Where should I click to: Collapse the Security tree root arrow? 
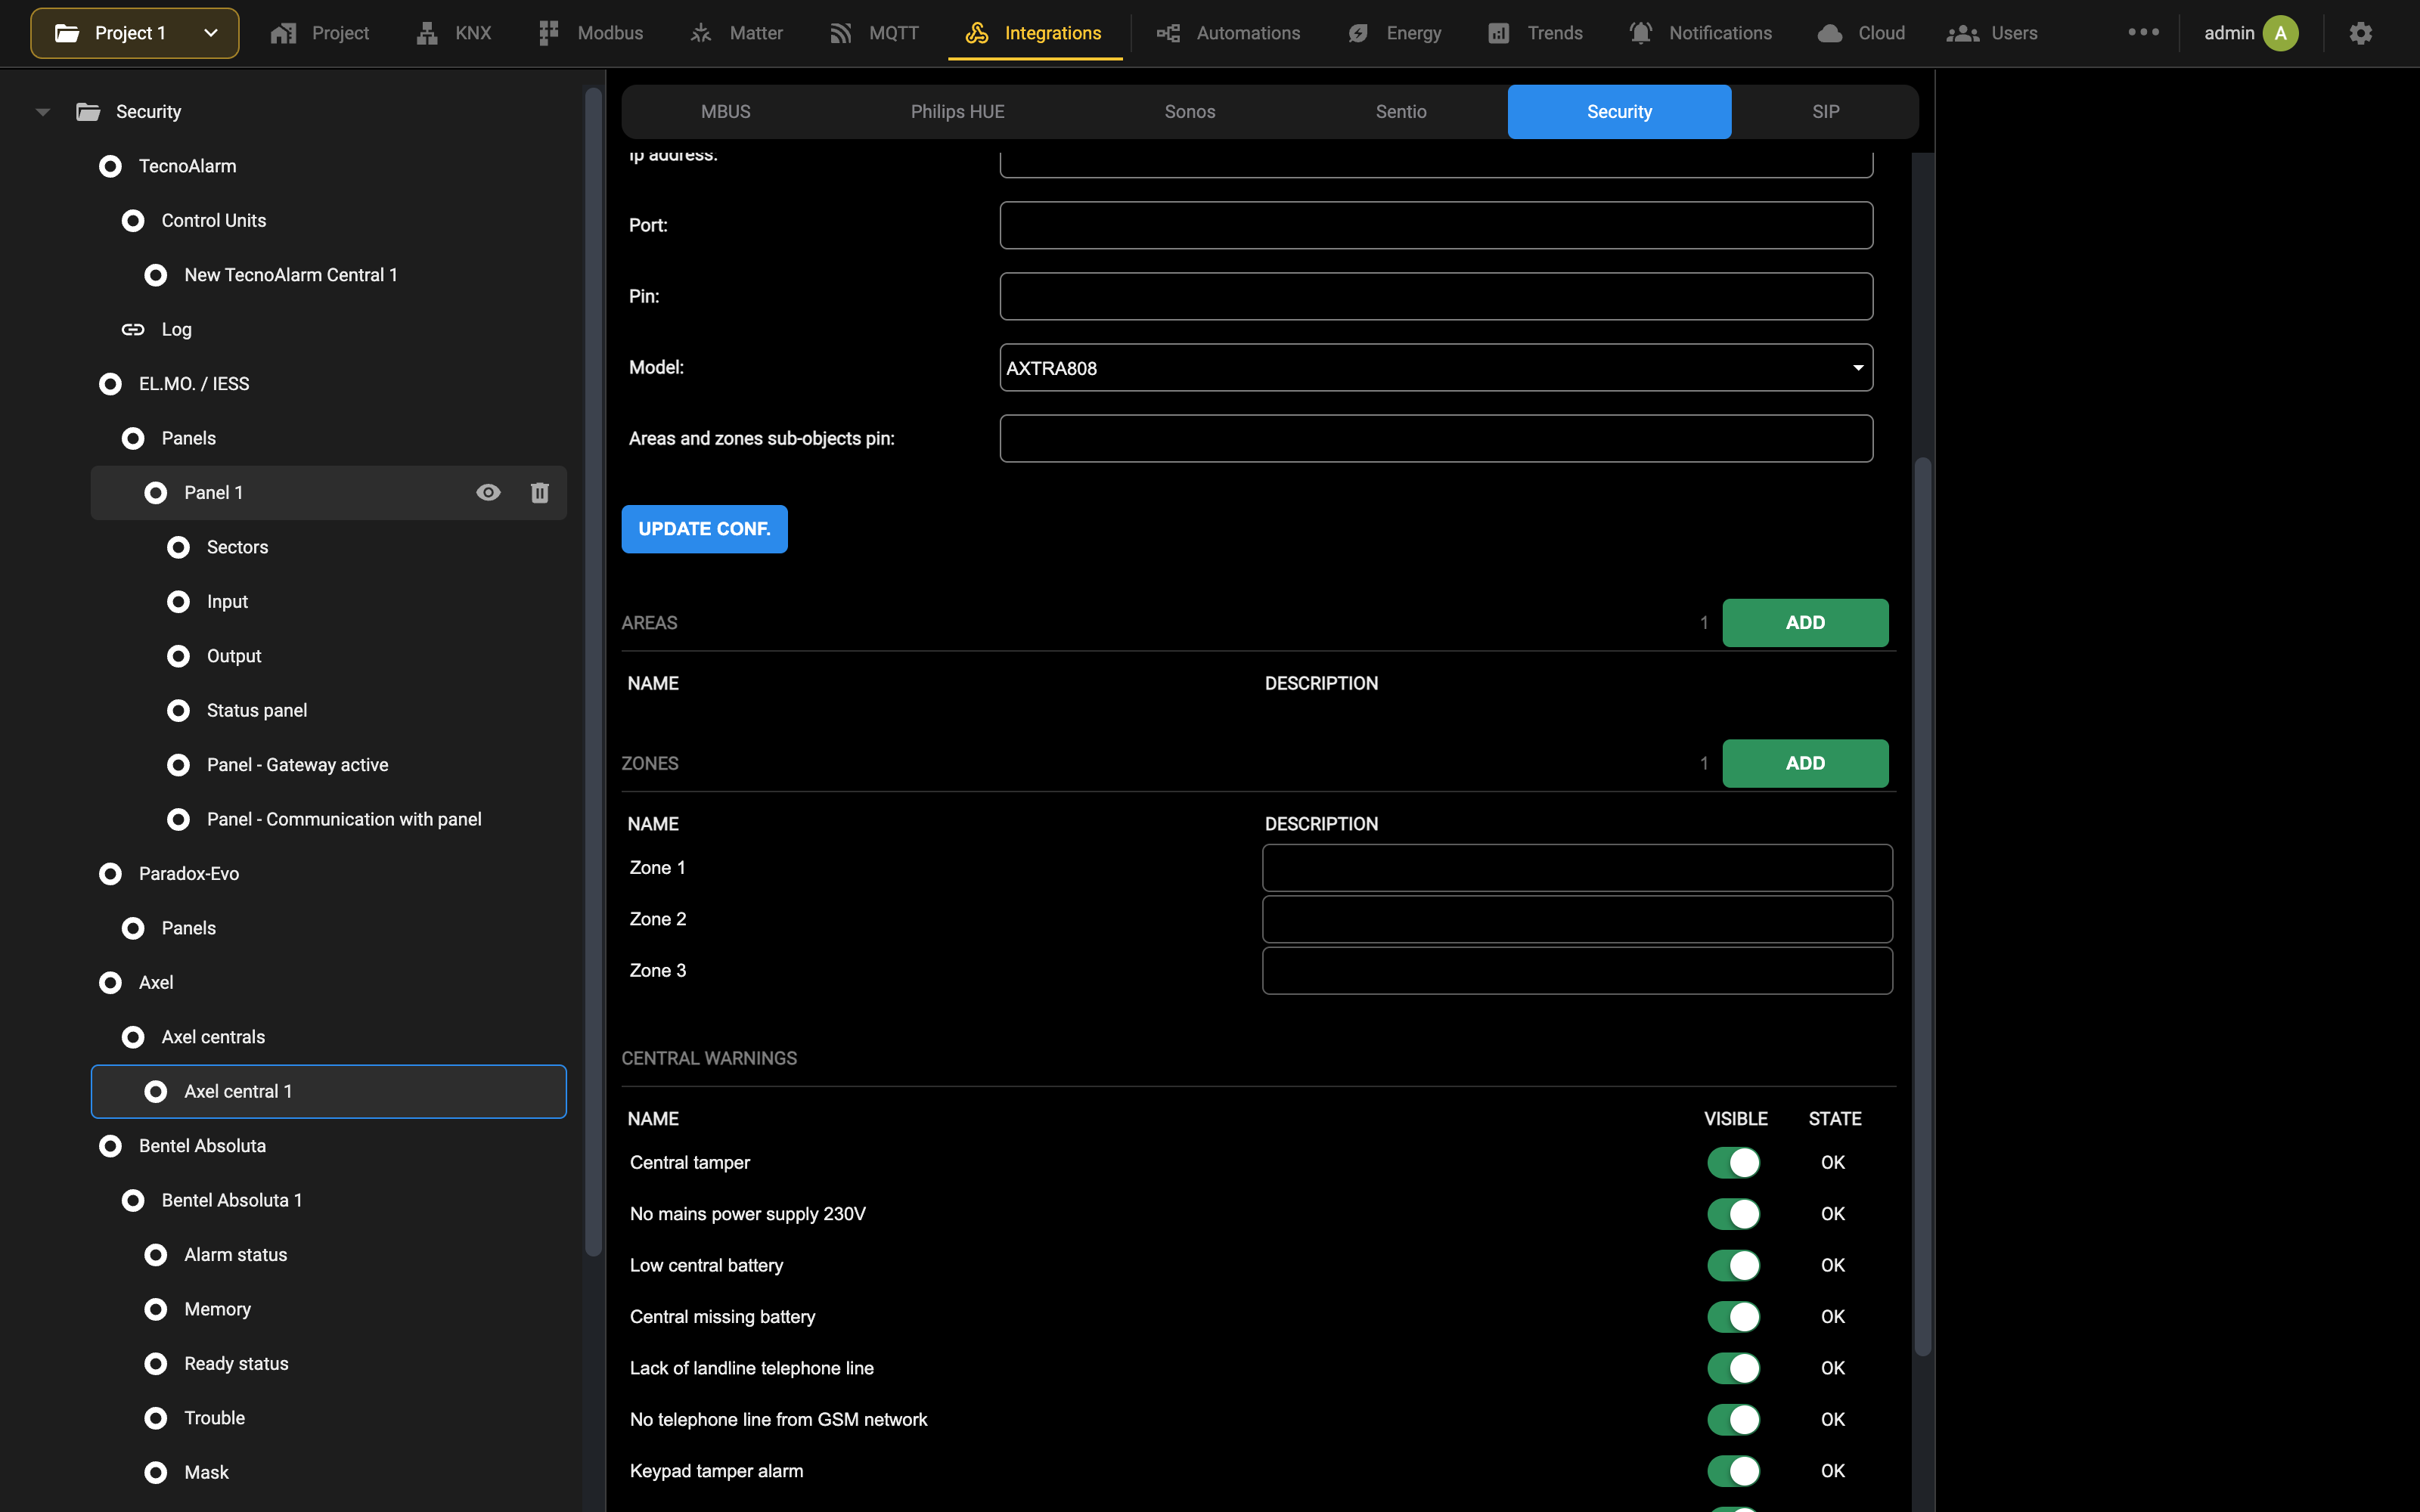pos(43,112)
